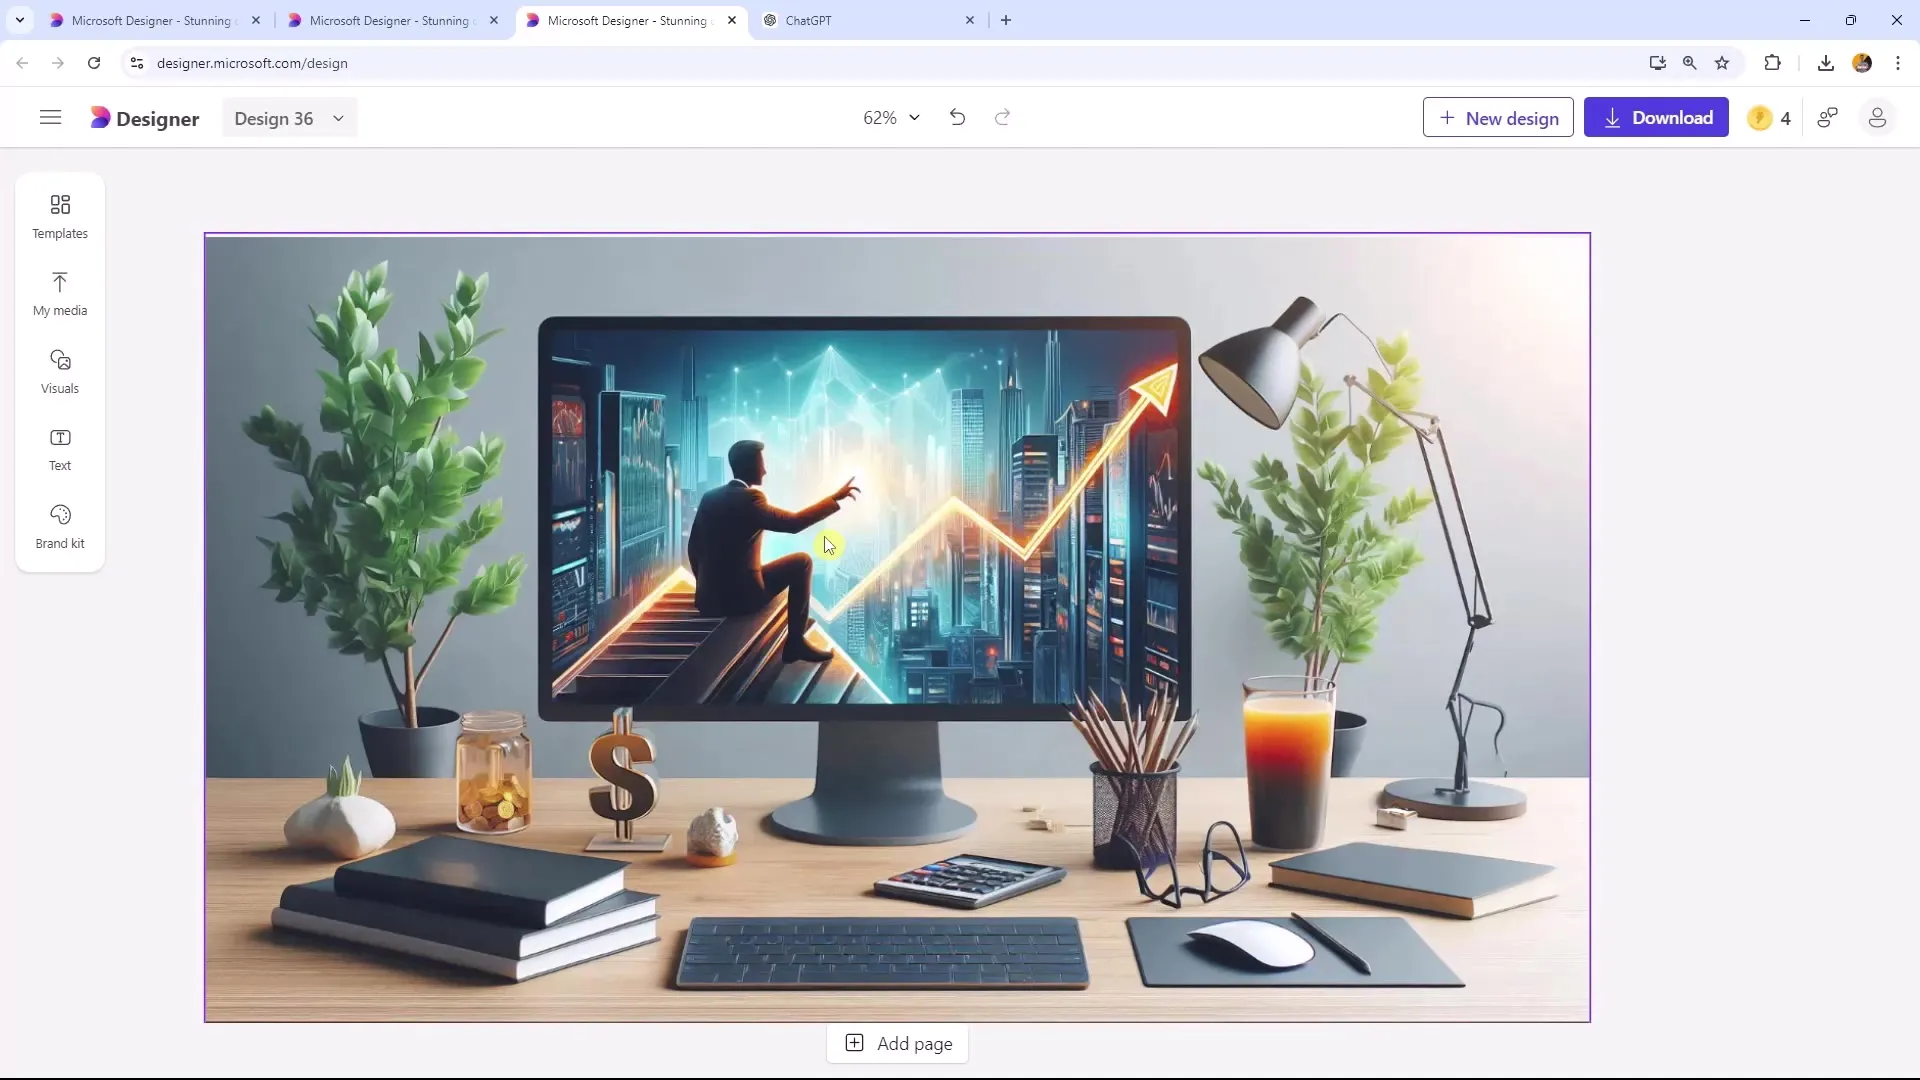1920x1080 pixels.
Task: Open the Templates panel
Action: (59, 215)
